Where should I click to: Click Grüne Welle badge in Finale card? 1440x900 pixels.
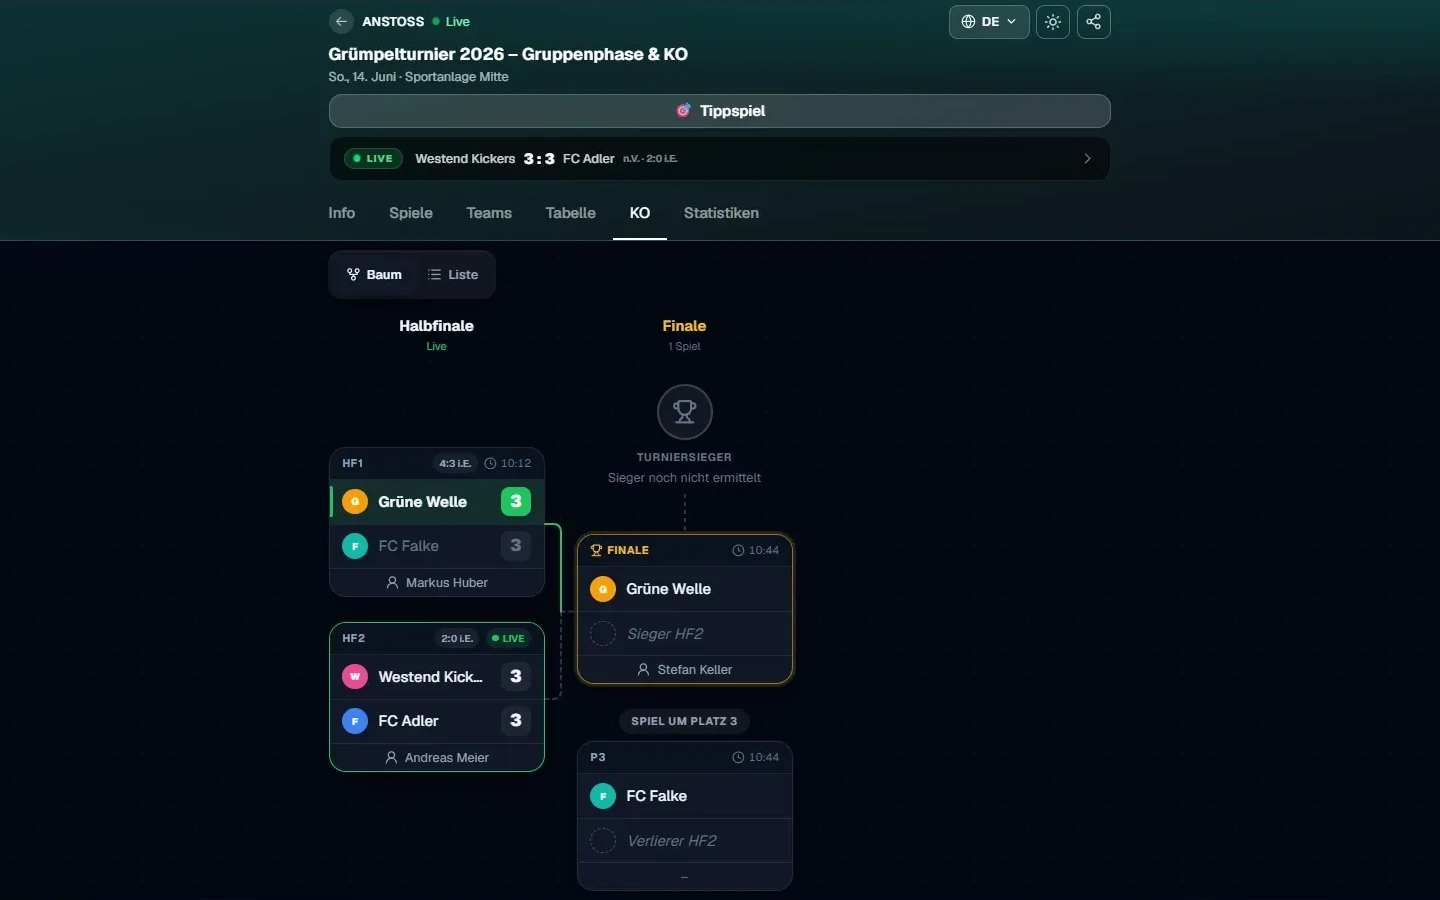click(x=603, y=589)
